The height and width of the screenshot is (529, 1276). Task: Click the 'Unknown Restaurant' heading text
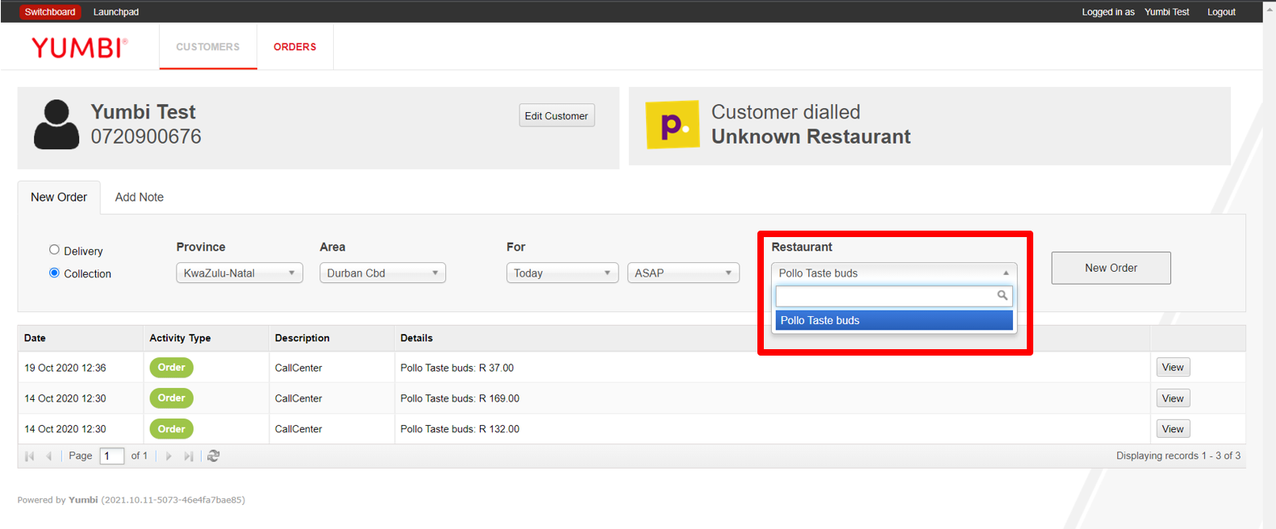[811, 137]
